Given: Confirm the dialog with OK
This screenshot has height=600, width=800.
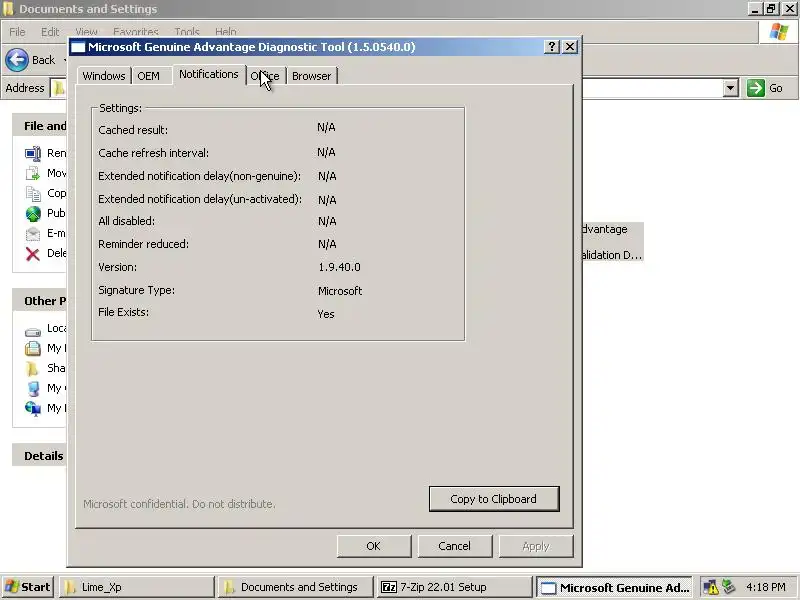Looking at the screenshot, I should [x=373, y=546].
